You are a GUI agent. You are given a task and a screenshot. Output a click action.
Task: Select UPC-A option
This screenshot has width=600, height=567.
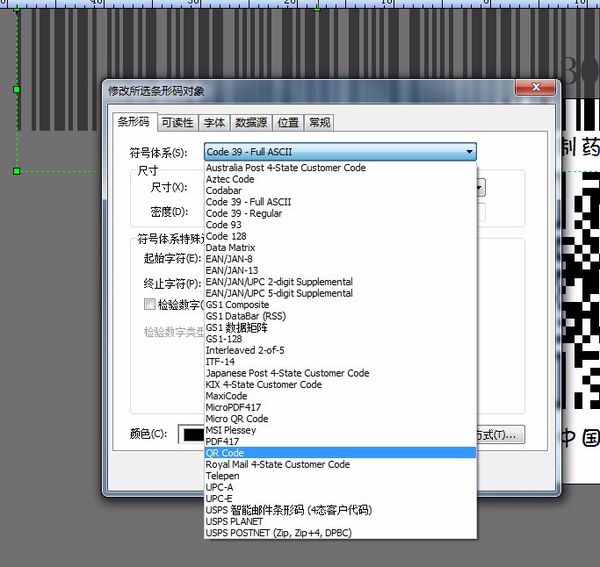(x=340, y=487)
